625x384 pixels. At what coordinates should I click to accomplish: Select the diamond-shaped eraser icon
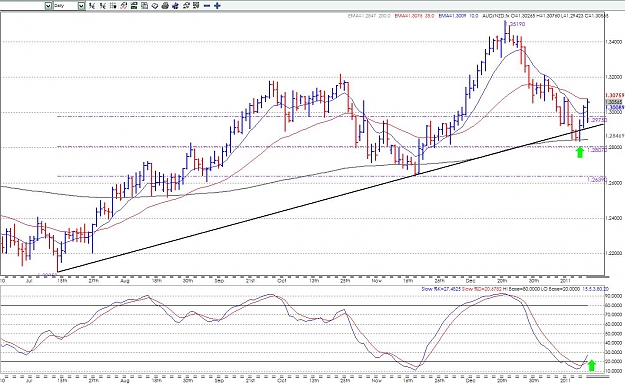[x=155, y=6]
